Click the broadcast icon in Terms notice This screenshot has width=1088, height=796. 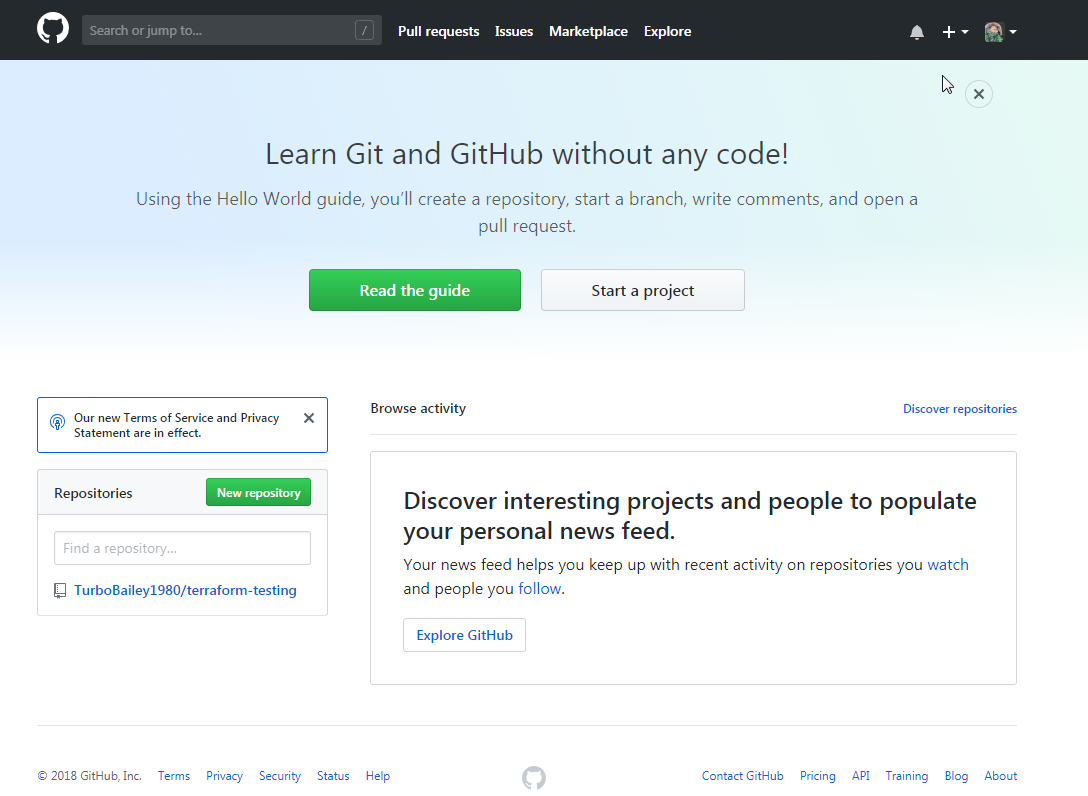(x=58, y=422)
